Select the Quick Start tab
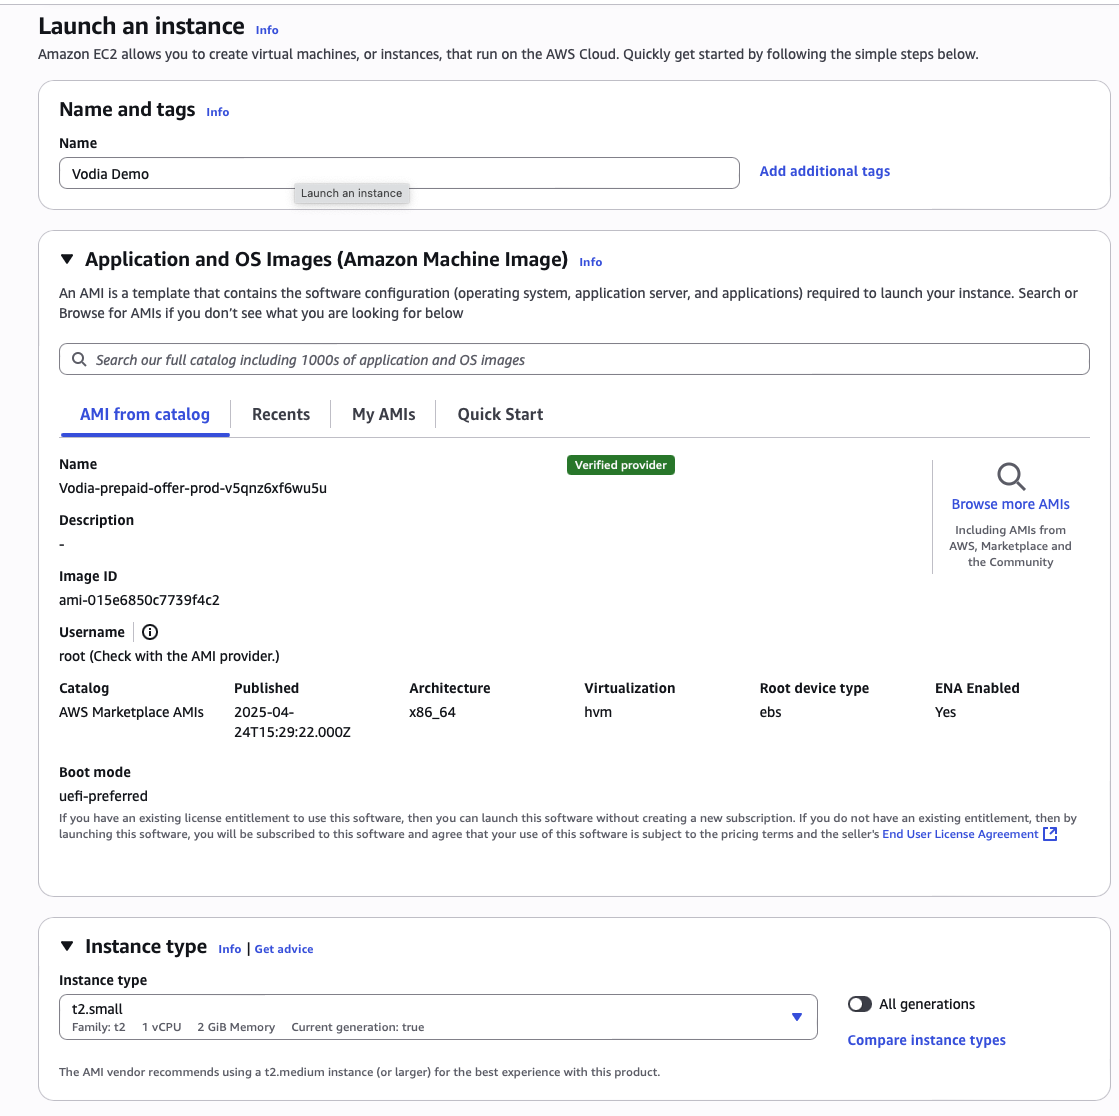This screenshot has height=1116, width=1119. (500, 415)
